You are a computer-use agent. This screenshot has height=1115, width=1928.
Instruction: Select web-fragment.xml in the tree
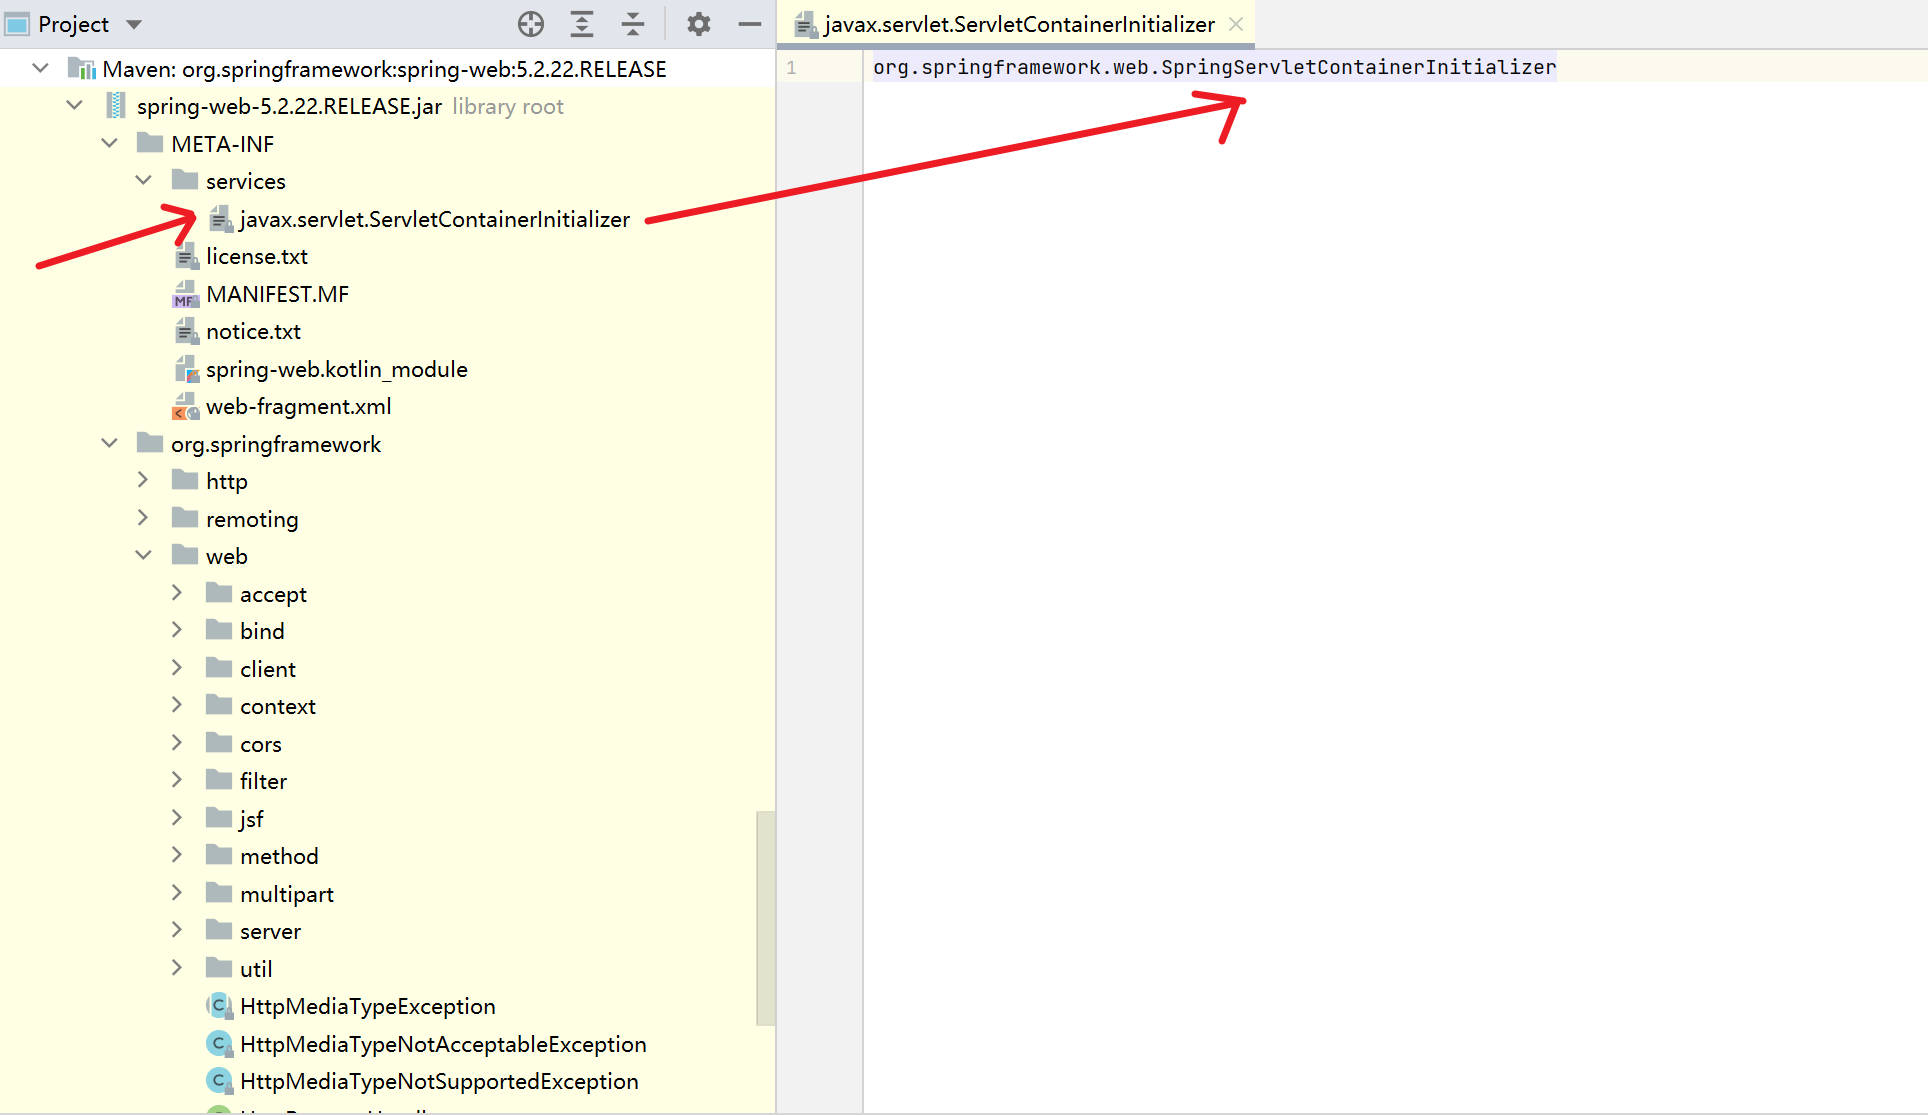point(299,406)
